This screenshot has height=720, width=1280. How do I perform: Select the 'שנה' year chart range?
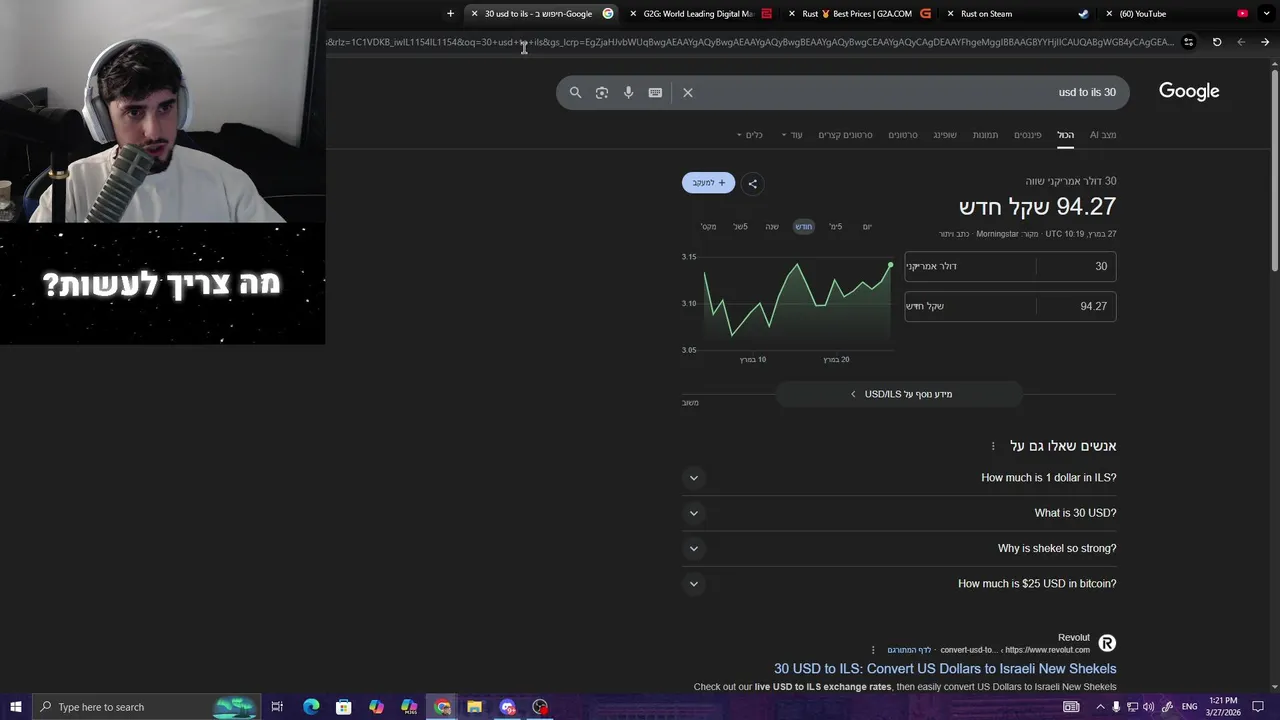click(x=772, y=227)
